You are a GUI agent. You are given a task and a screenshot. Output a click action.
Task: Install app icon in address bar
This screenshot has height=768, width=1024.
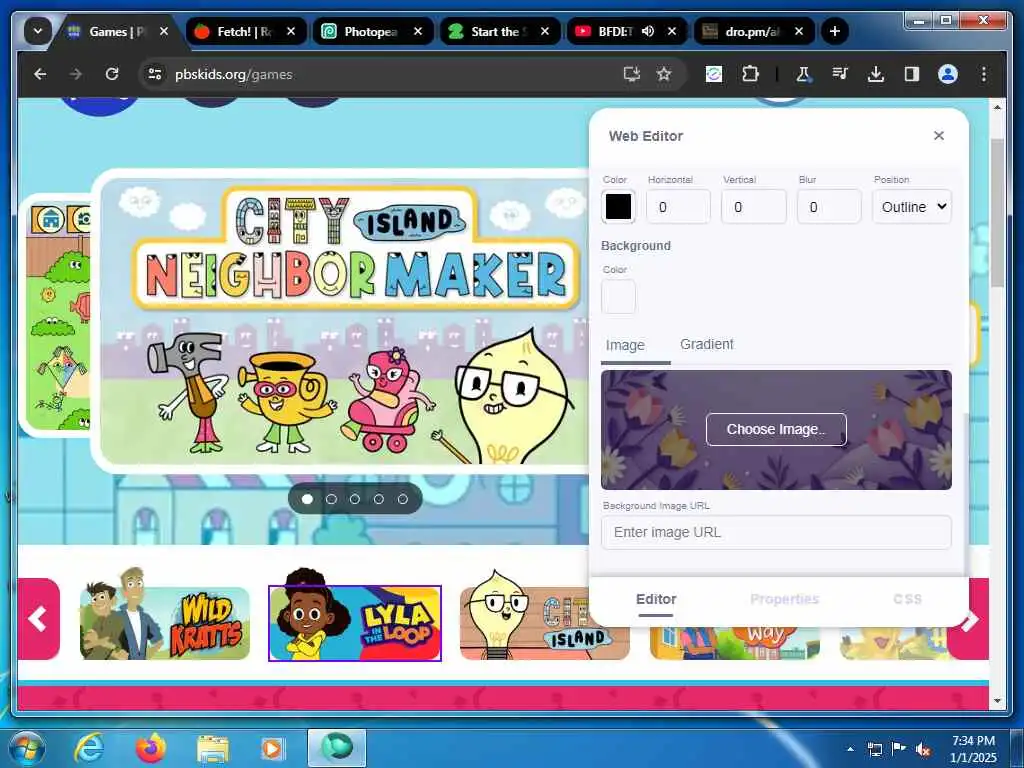click(631, 74)
